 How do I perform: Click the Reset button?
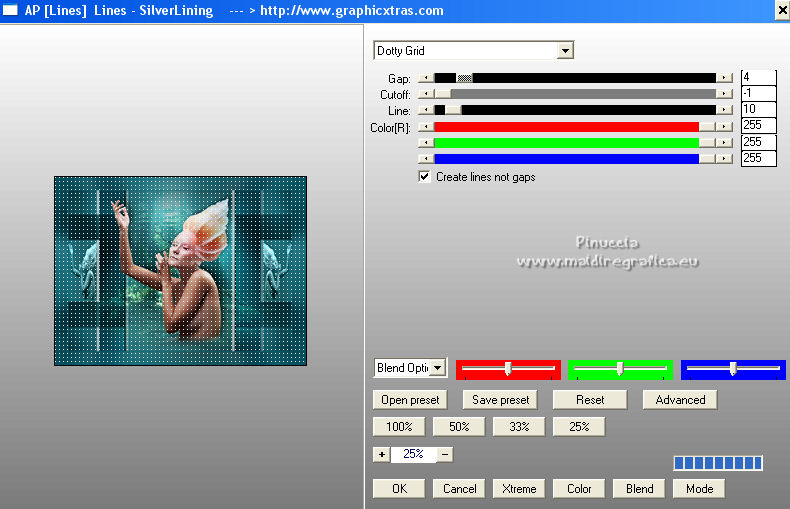(x=590, y=400)
